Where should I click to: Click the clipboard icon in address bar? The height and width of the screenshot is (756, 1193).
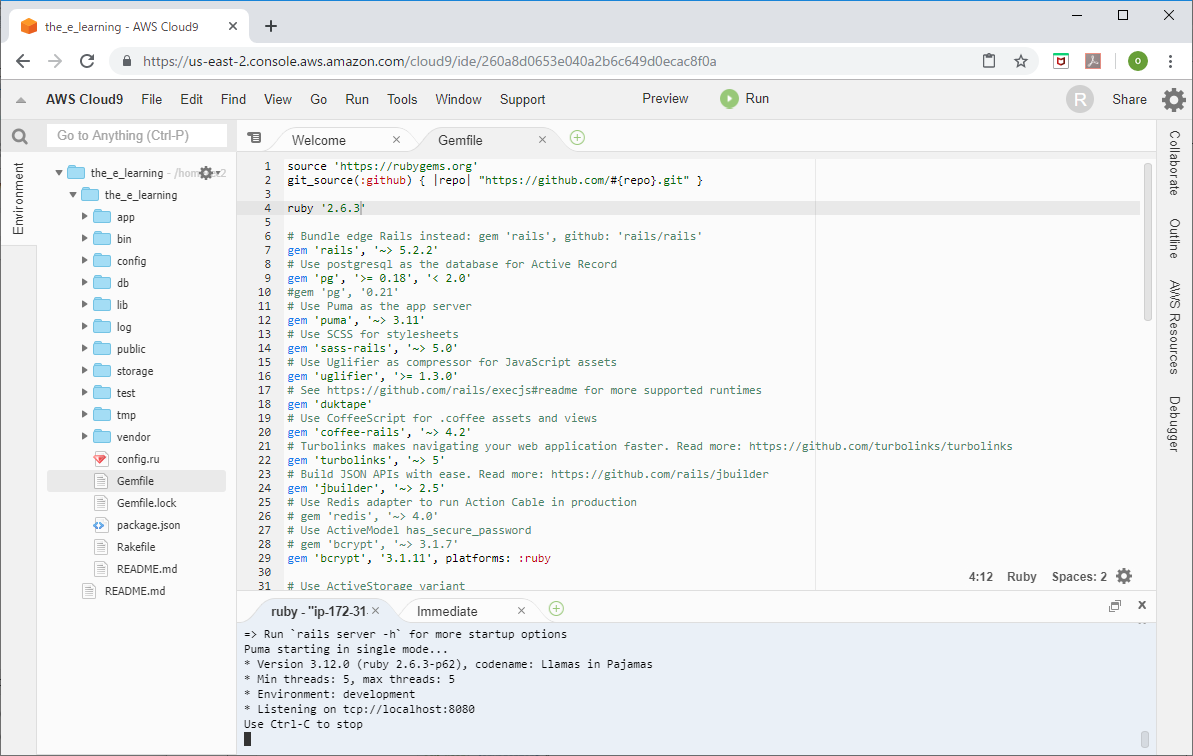tap(989, 61)
